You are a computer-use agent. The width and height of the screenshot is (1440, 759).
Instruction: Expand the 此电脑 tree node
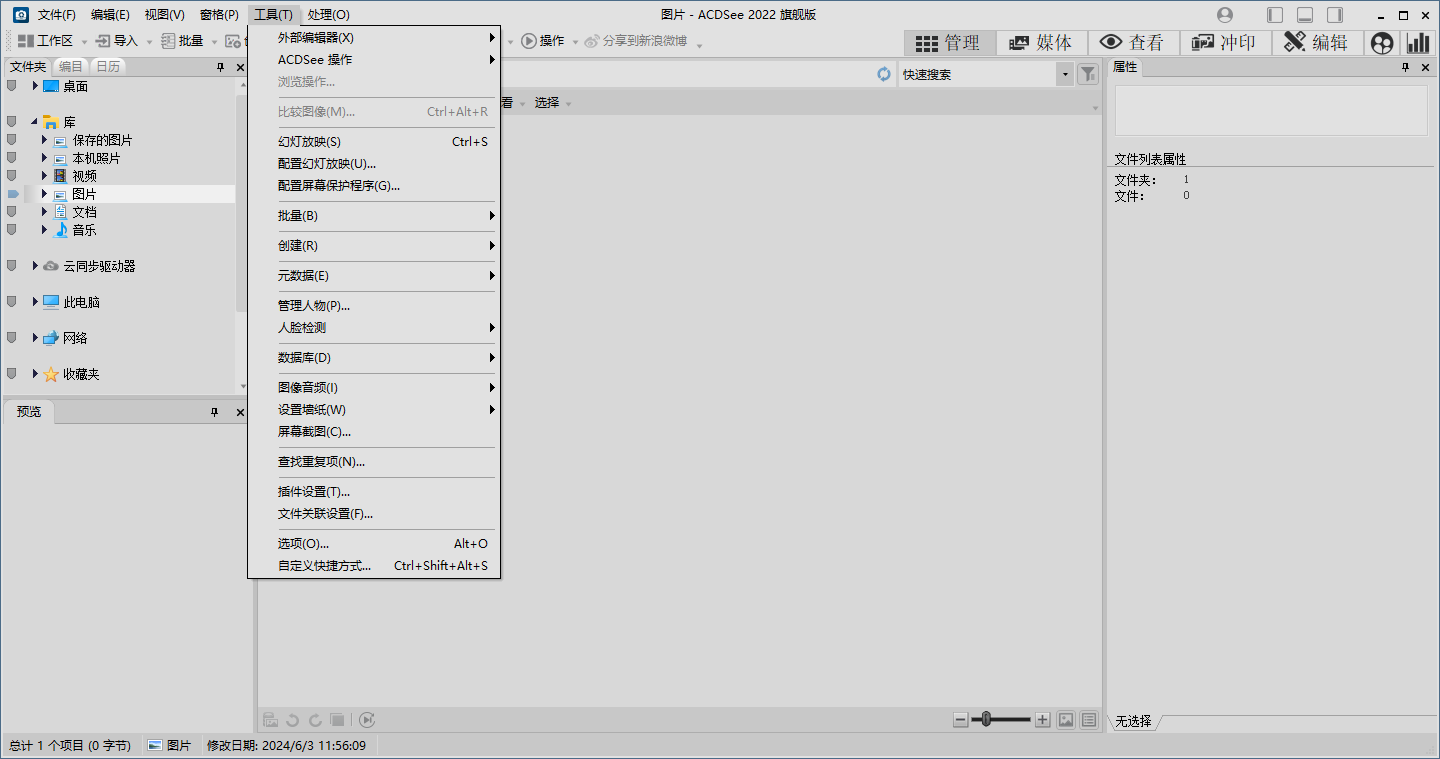pos(35,302)
